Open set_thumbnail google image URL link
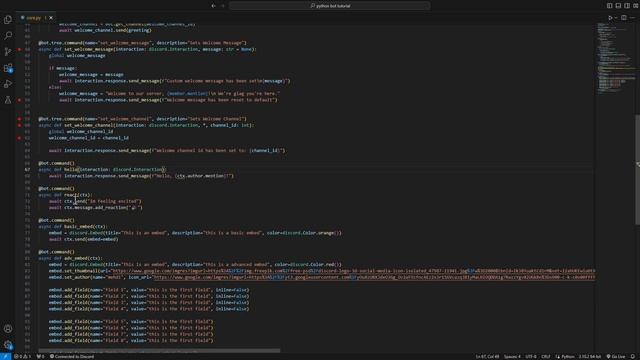Image resolution: width=640 pixels, height=360 pixels. pyautogui.click(x=353, y=271)
